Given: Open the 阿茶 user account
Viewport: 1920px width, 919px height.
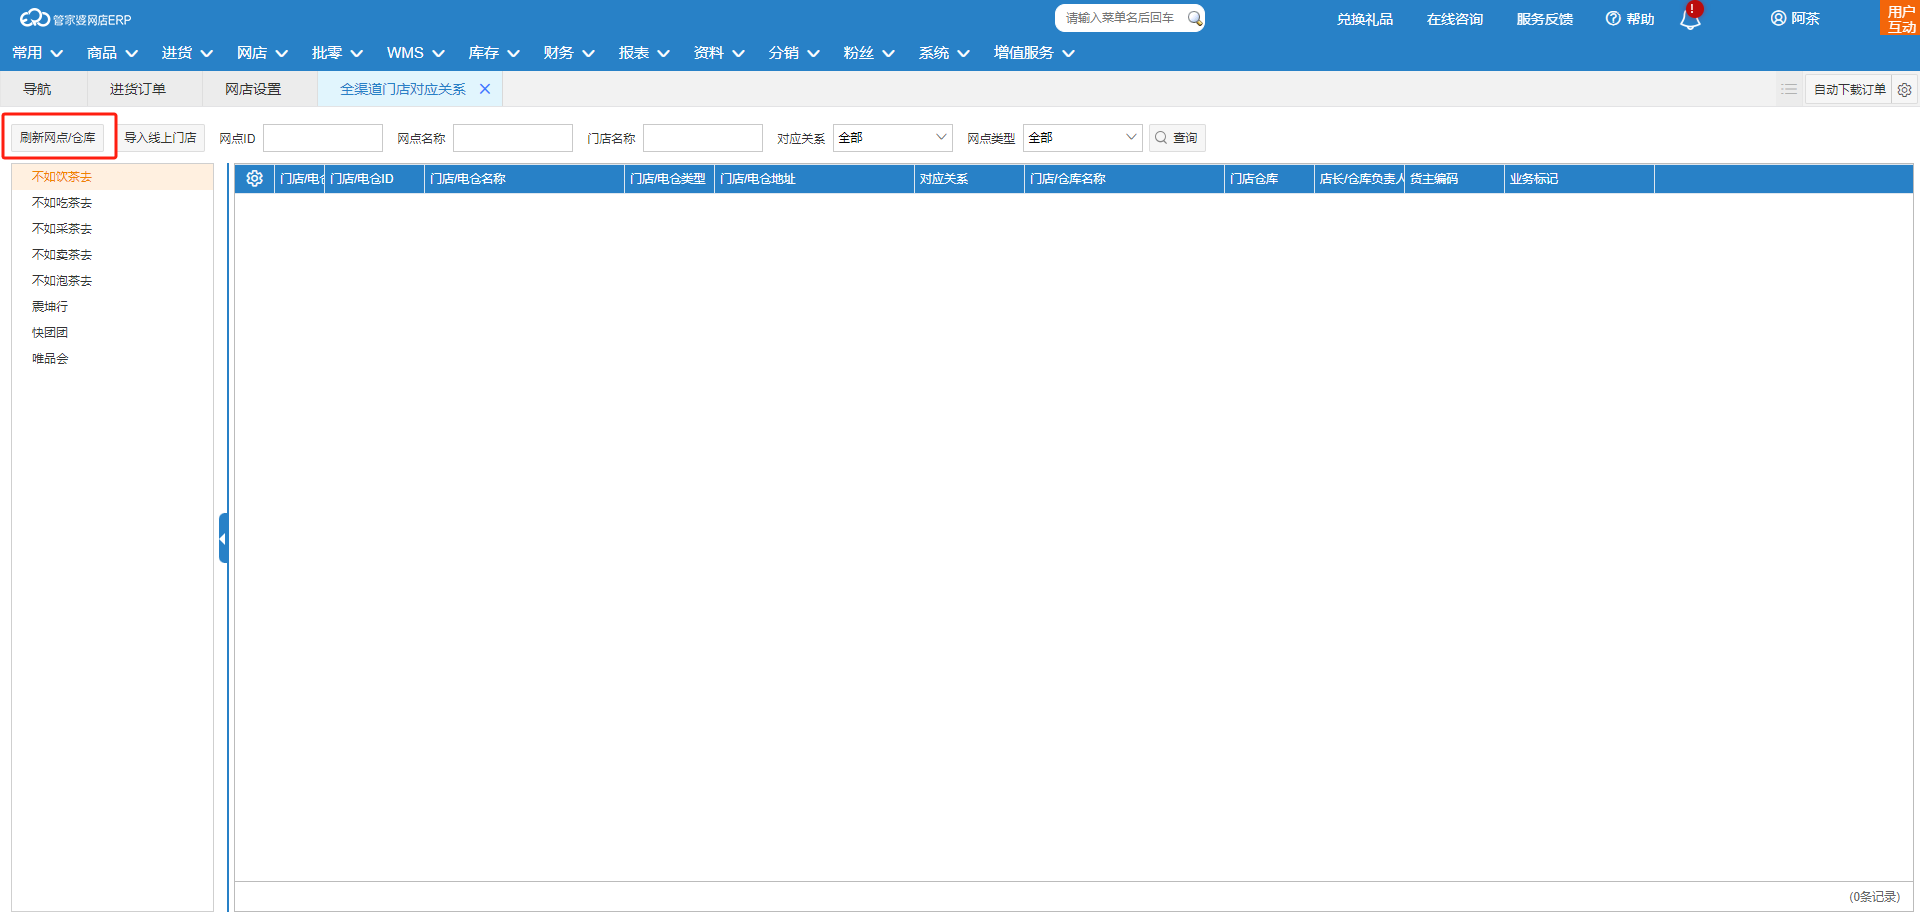Looking at the screenshot, I should [1795, 19].
